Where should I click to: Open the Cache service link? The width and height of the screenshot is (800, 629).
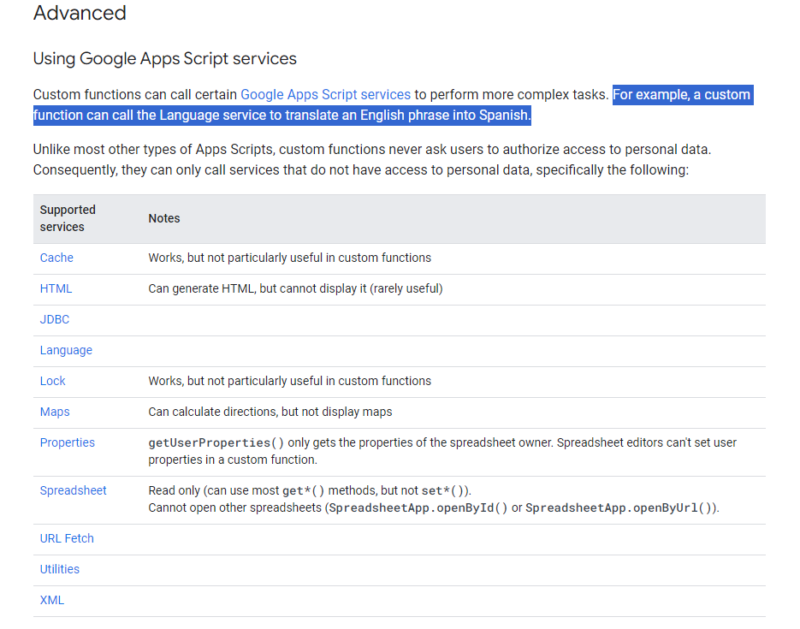point(57,258)
